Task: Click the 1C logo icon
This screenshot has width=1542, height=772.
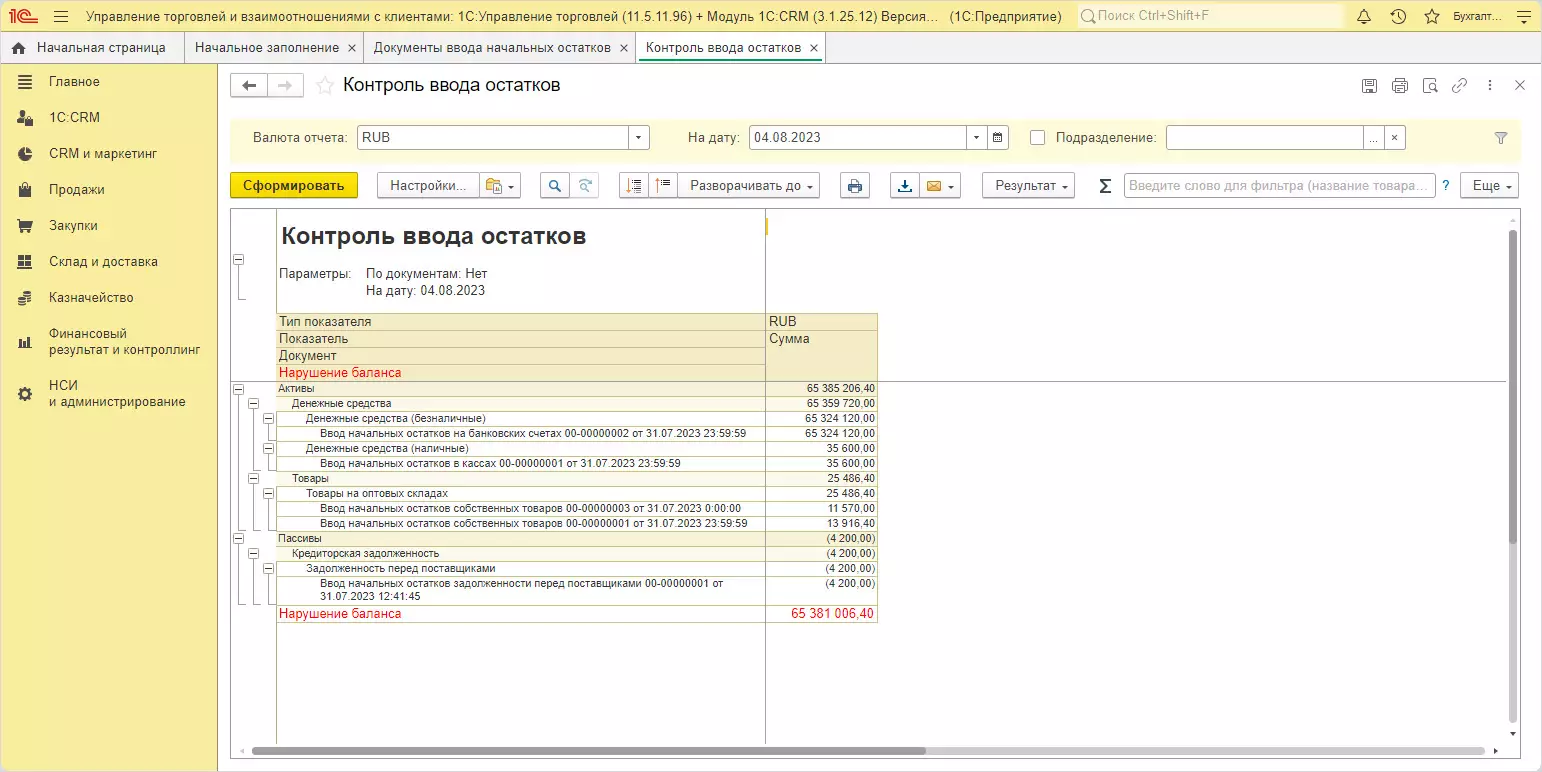Action: click(x=22, y=17)
